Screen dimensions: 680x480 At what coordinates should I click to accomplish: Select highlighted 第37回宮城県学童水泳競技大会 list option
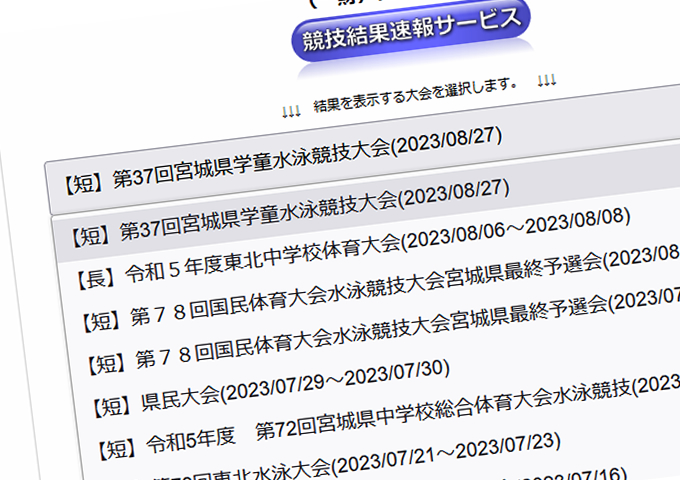click(x=365, y=202)
